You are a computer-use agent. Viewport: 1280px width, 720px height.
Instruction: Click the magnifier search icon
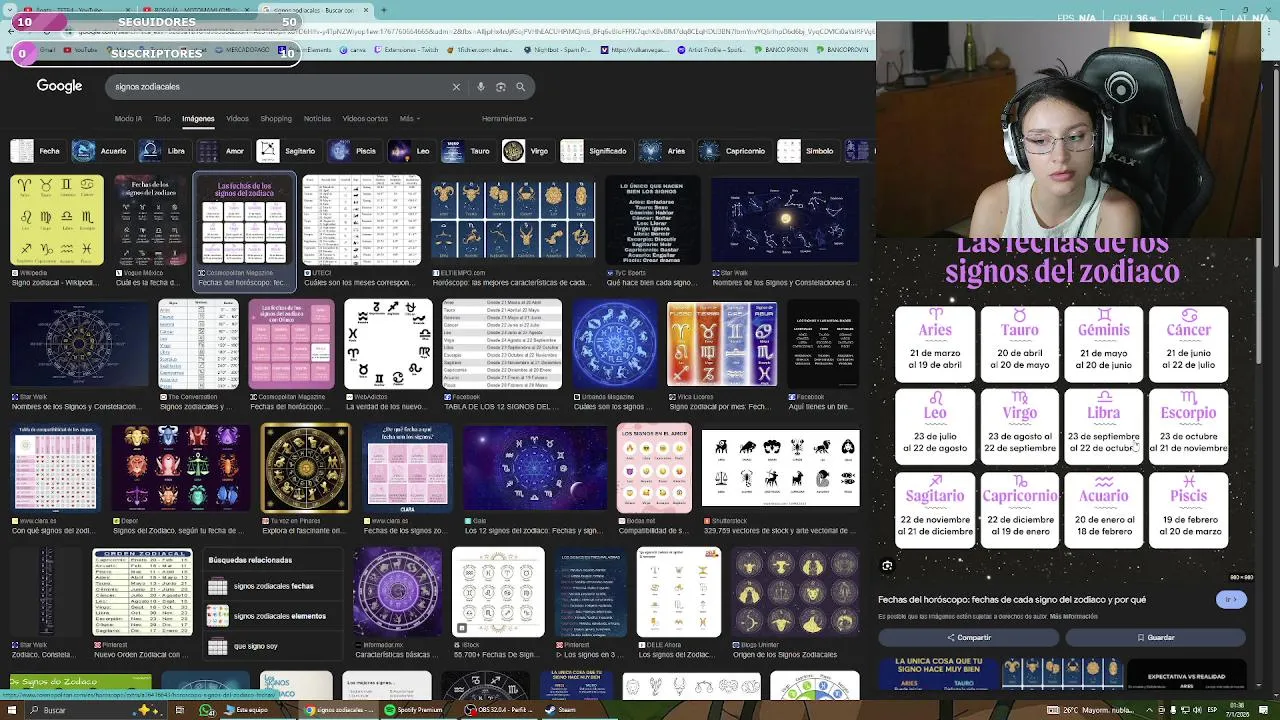click(520, 87)
